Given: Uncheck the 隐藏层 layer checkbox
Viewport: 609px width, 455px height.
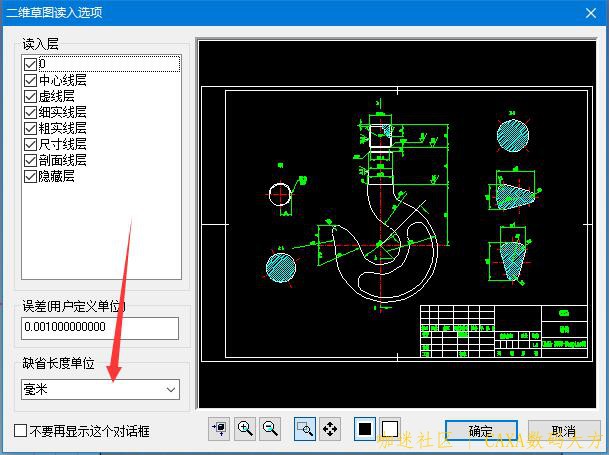Looking at the screenshot, I should [x=30, y=176].
